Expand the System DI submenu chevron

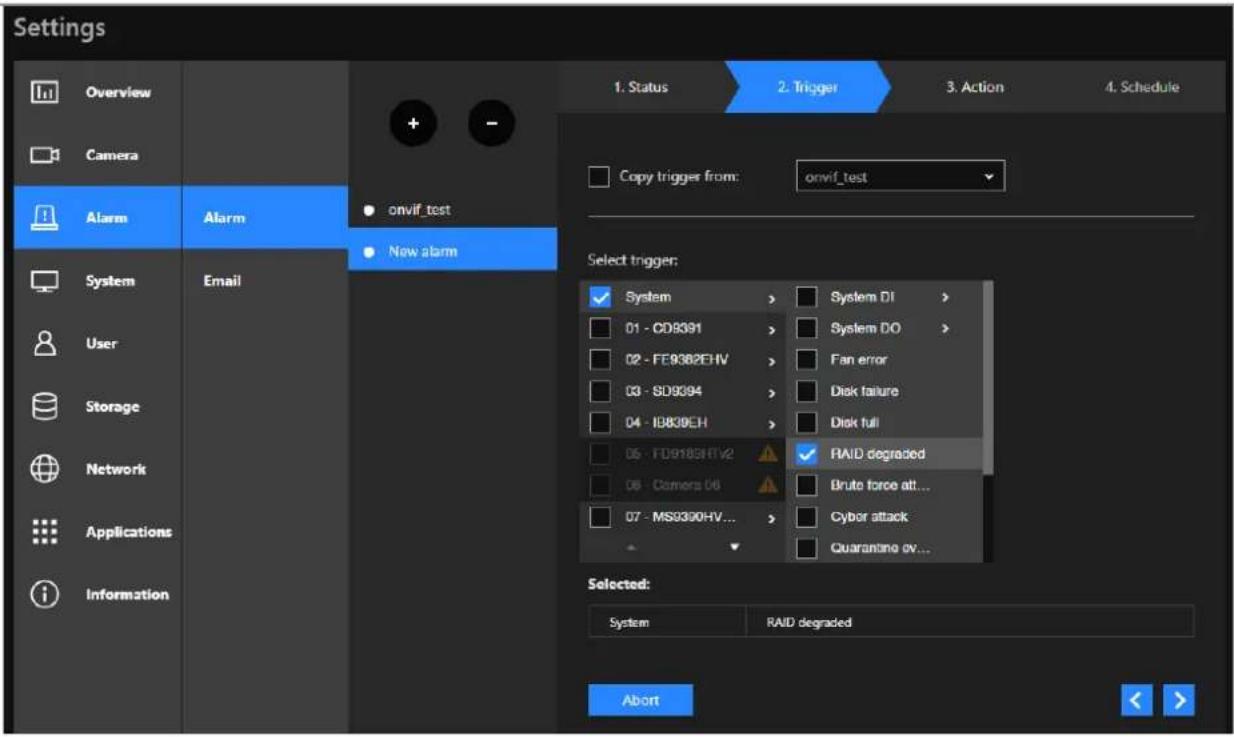(945, 297)
